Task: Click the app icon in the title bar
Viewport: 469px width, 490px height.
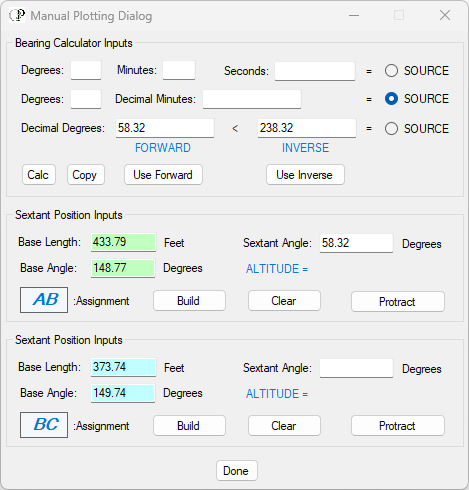Action: tap(17, 15)
